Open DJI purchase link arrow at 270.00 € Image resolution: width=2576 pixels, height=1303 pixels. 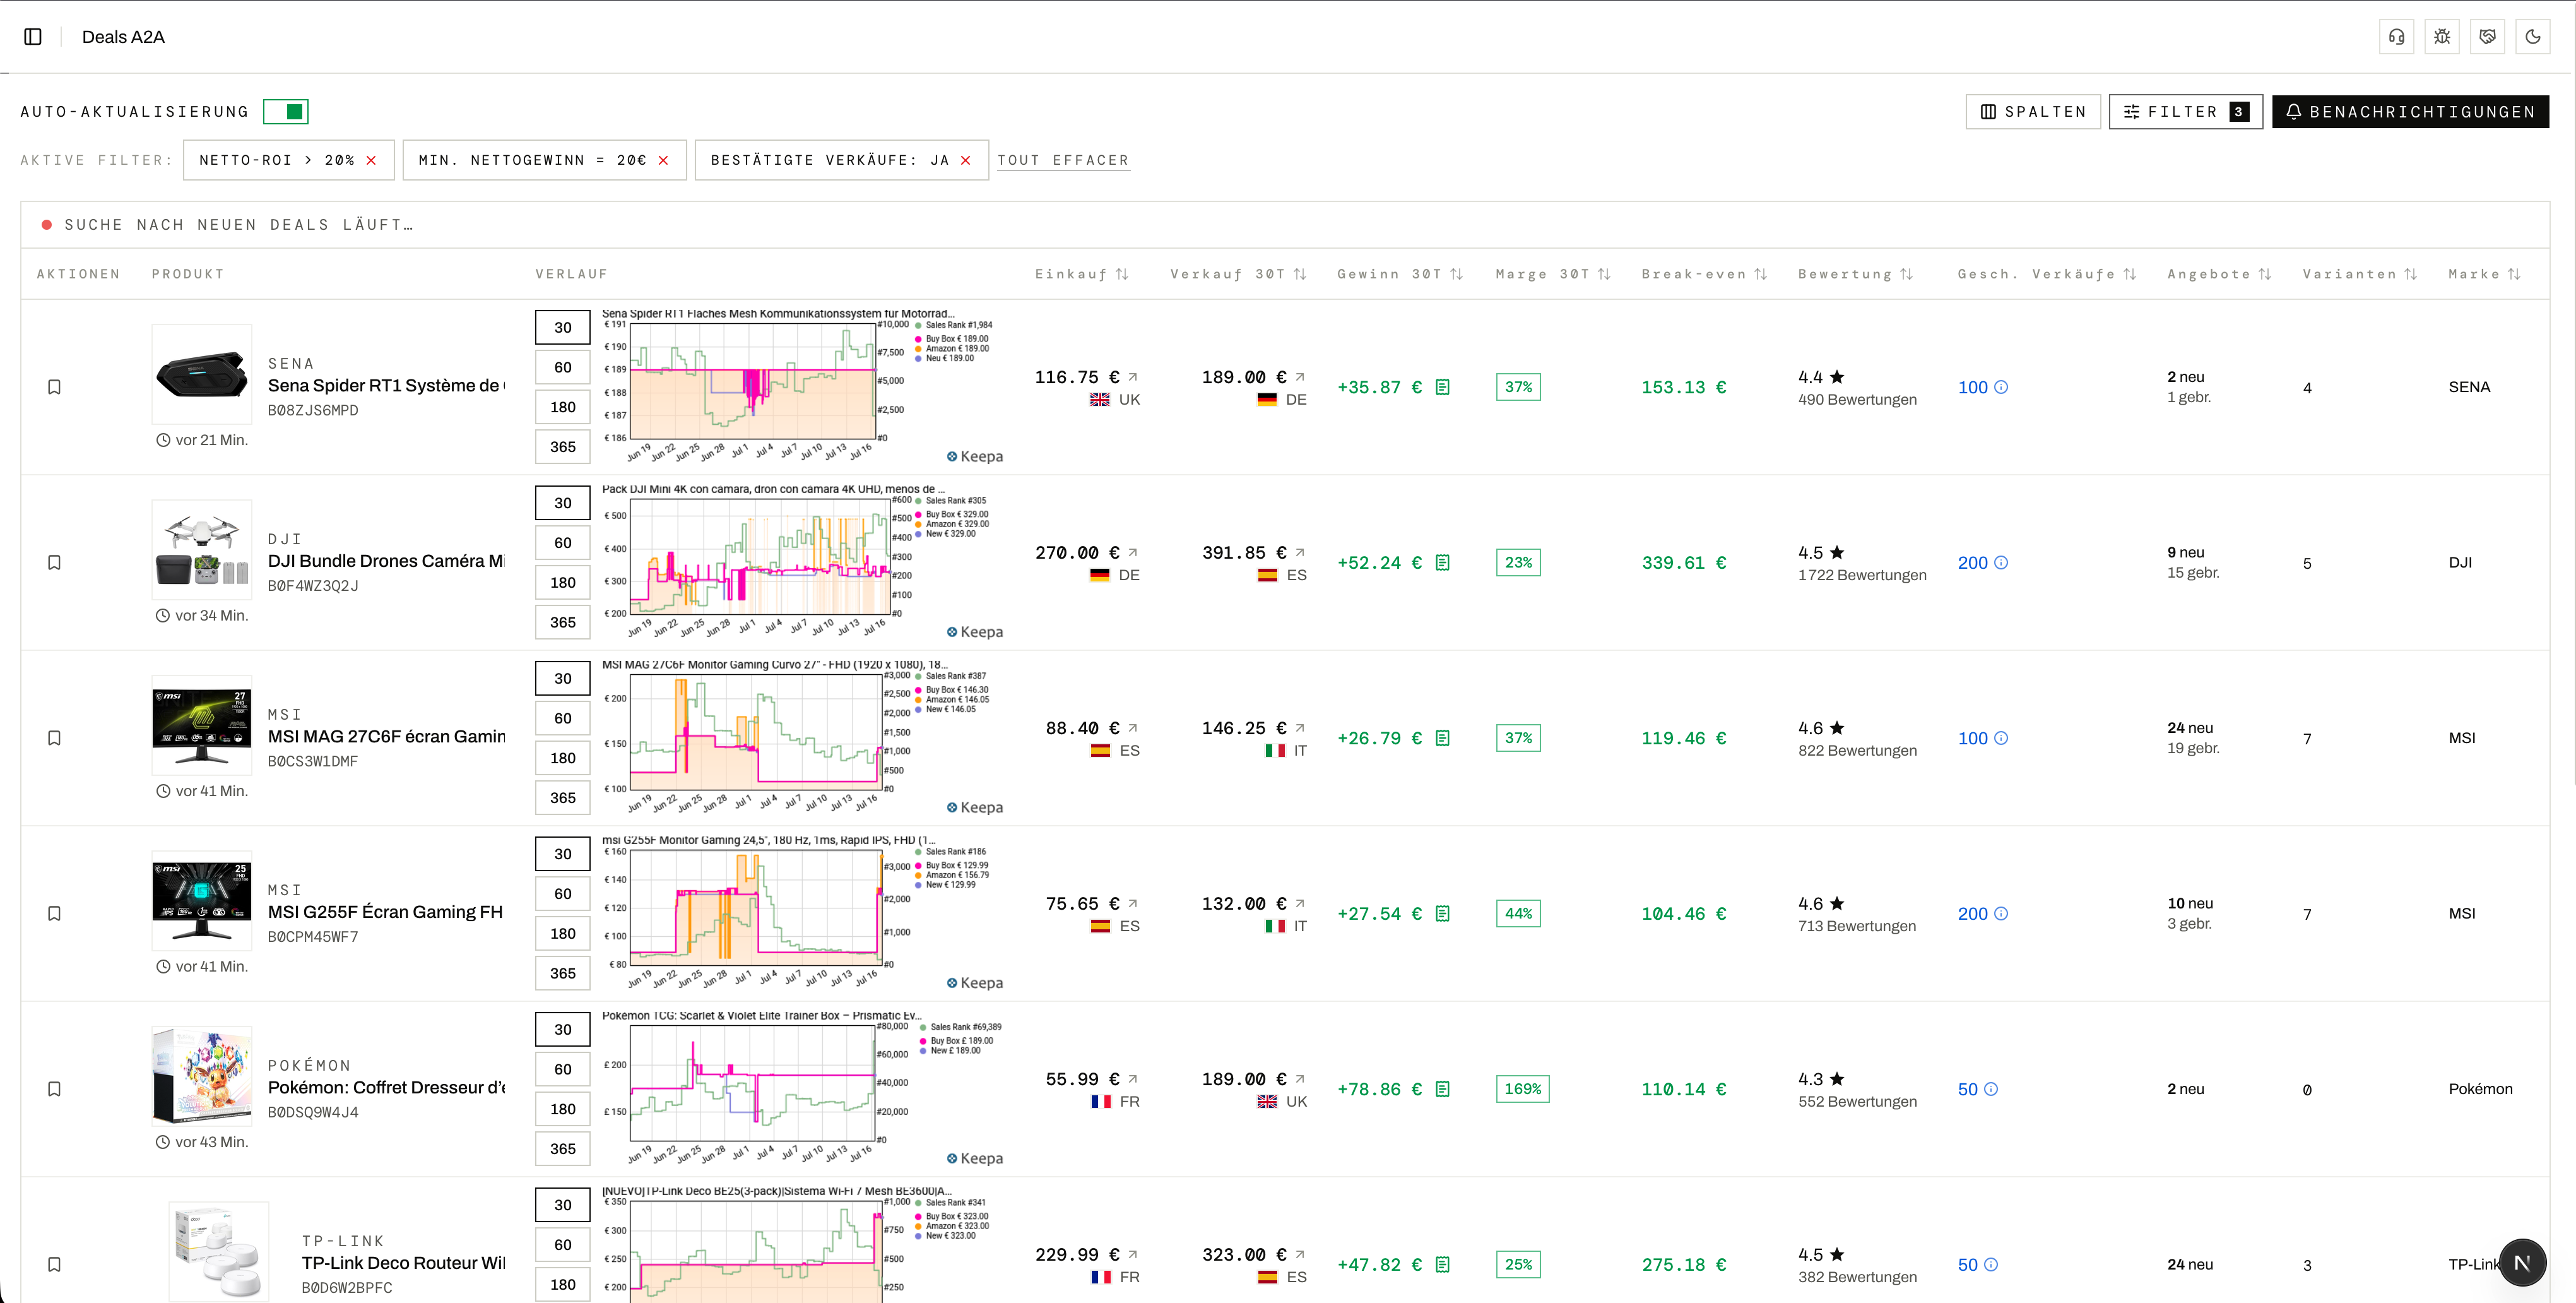[x=1133, y=552]
